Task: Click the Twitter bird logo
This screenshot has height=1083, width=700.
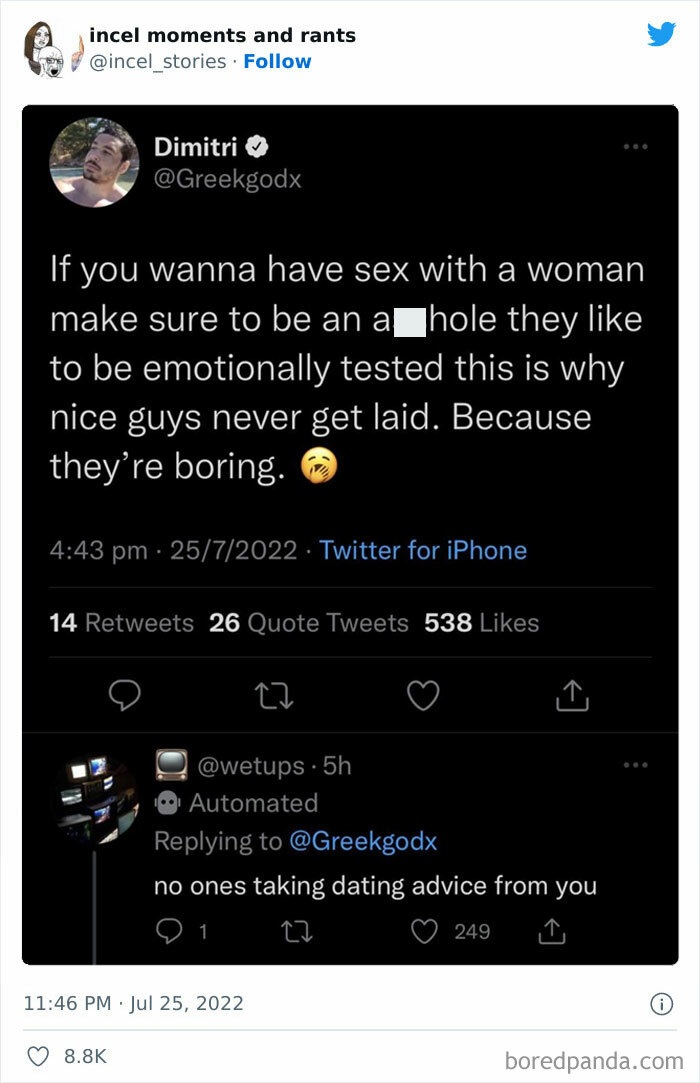Action: click(x=662, y=33)
